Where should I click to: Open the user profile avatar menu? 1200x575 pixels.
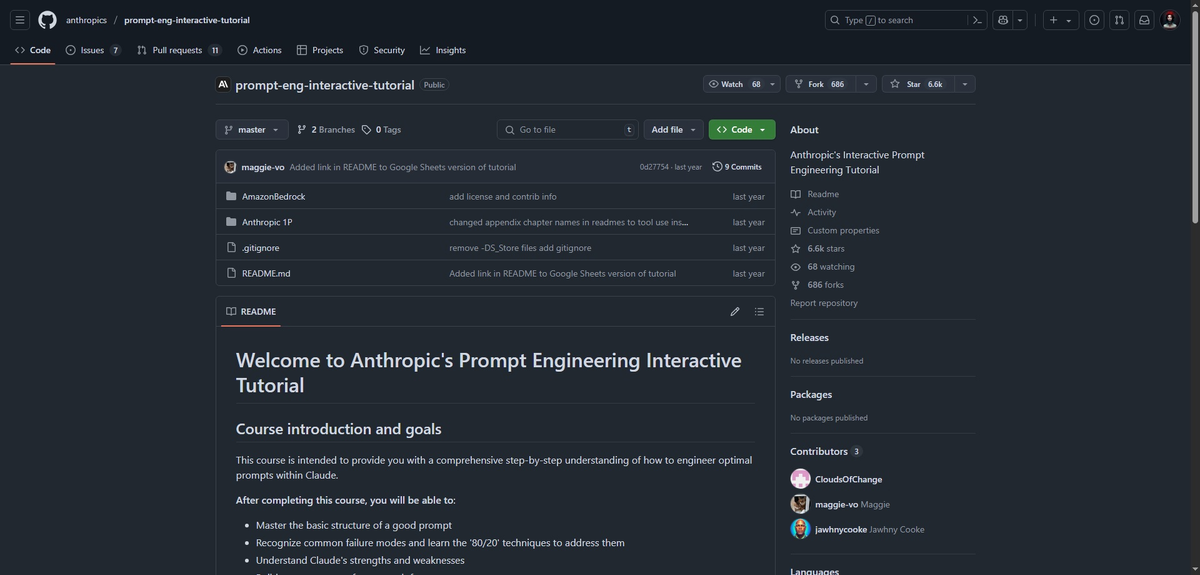tap(1170, 20)
